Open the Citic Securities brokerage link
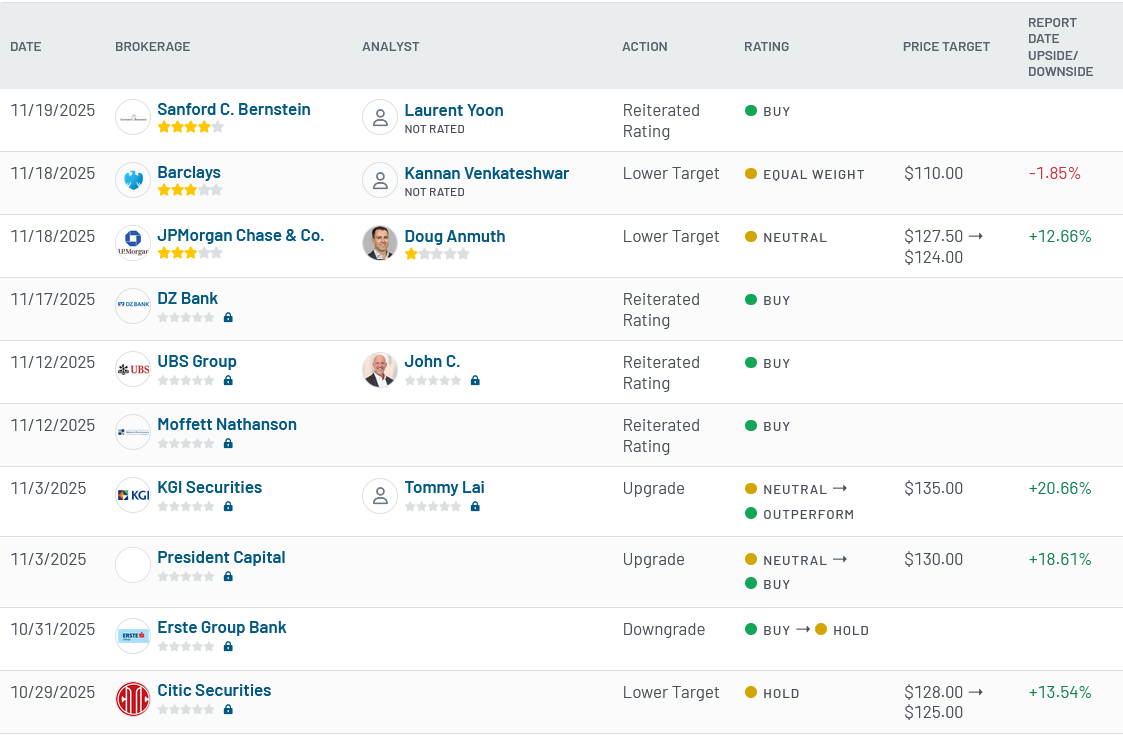 [214, 691]
